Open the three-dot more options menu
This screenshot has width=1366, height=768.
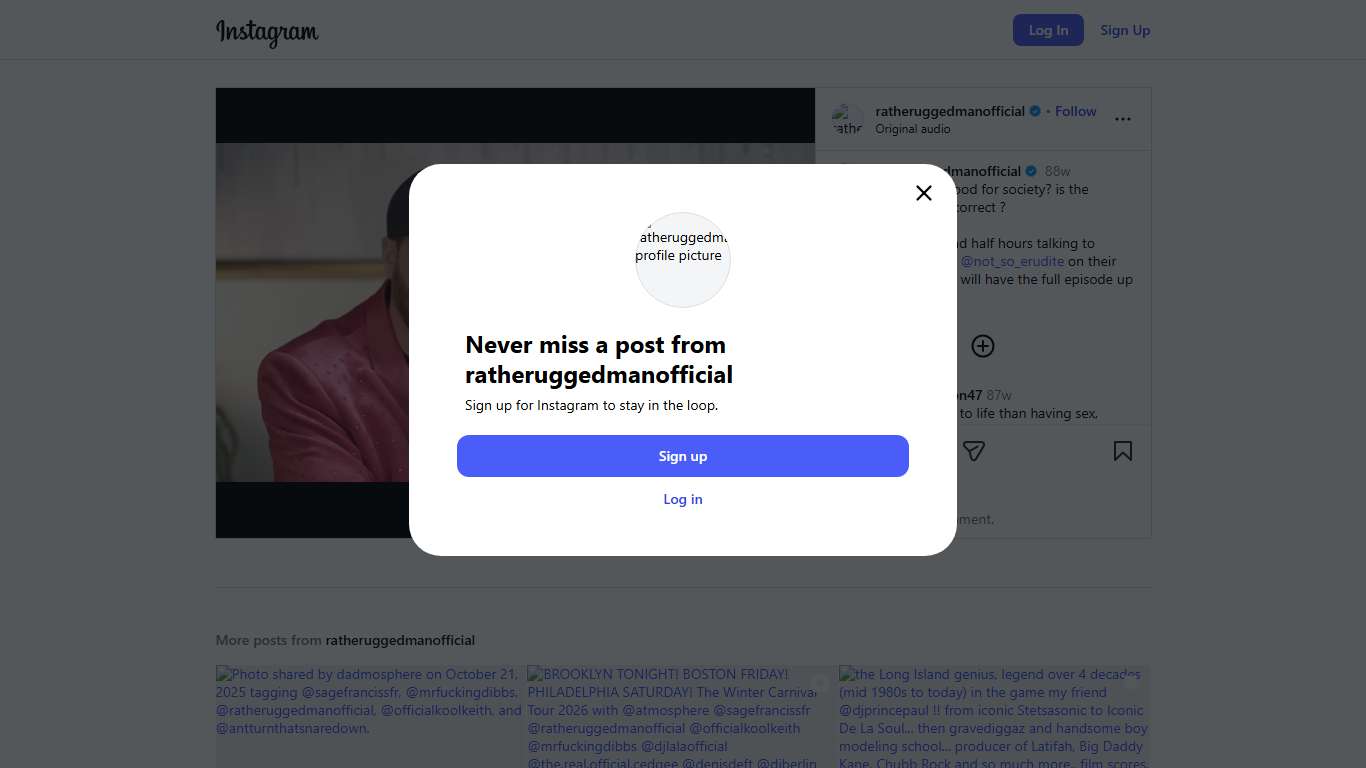tap(1123, 119)
